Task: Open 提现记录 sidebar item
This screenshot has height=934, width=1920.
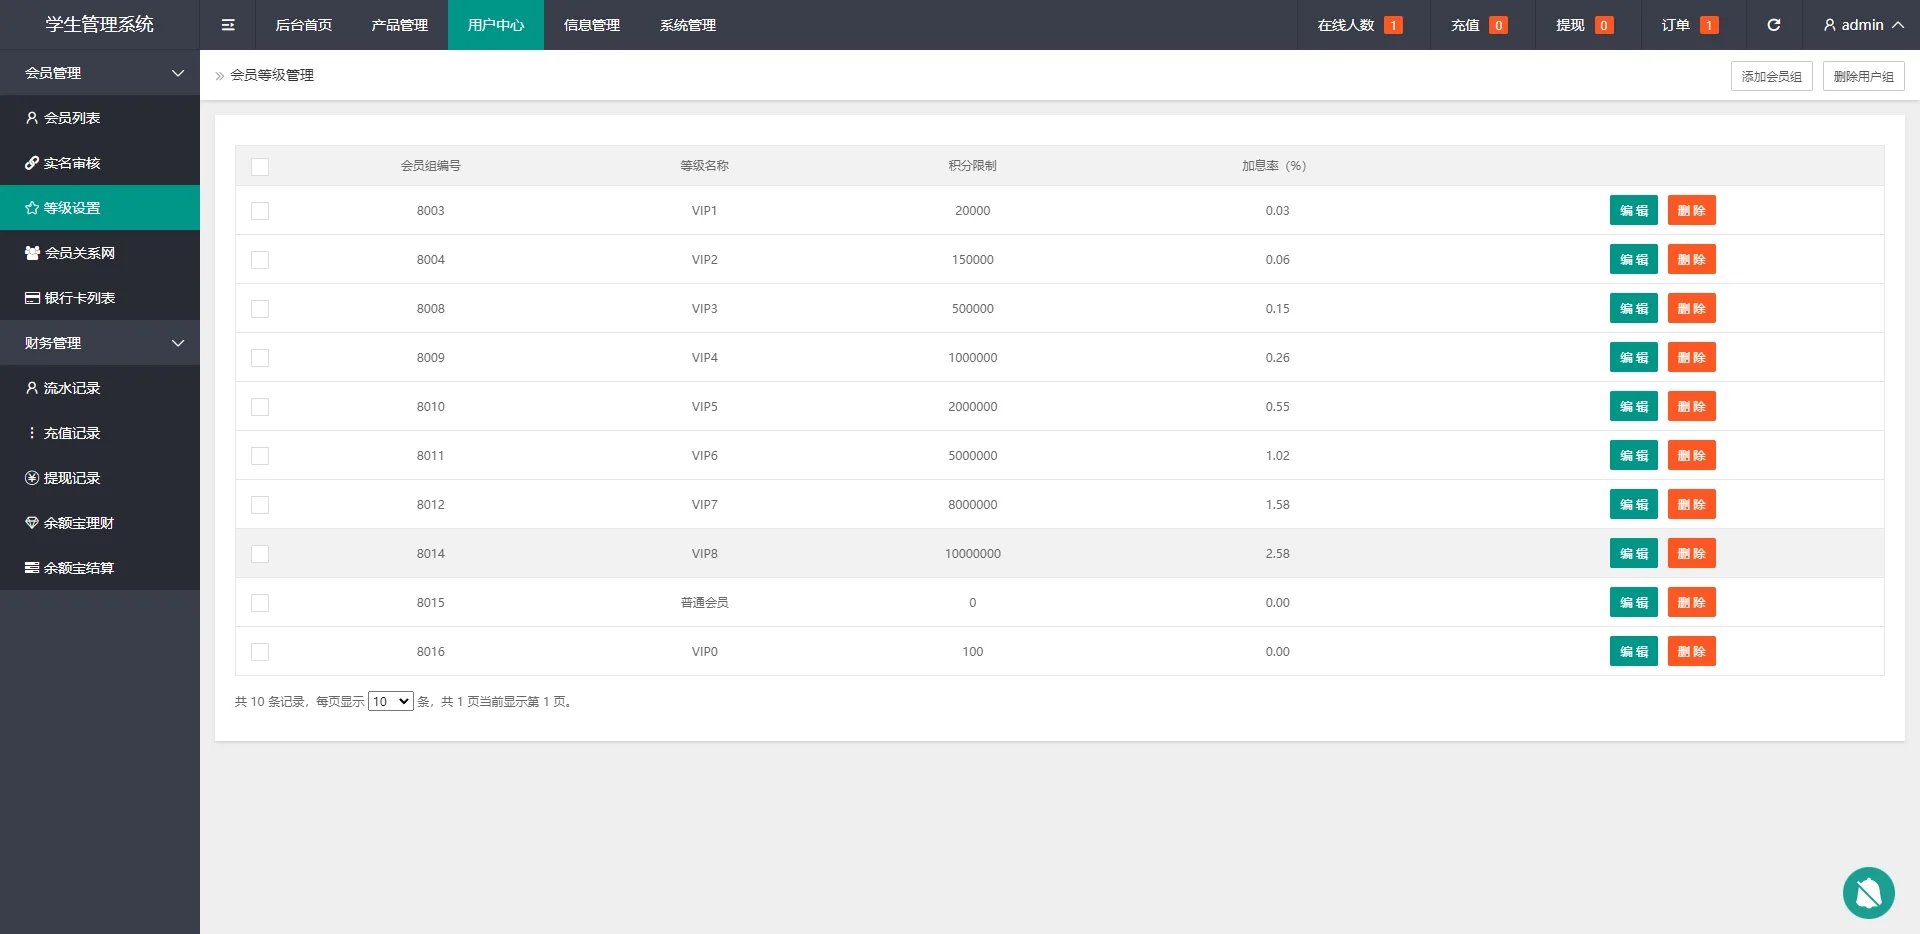Action: point(72,478)
